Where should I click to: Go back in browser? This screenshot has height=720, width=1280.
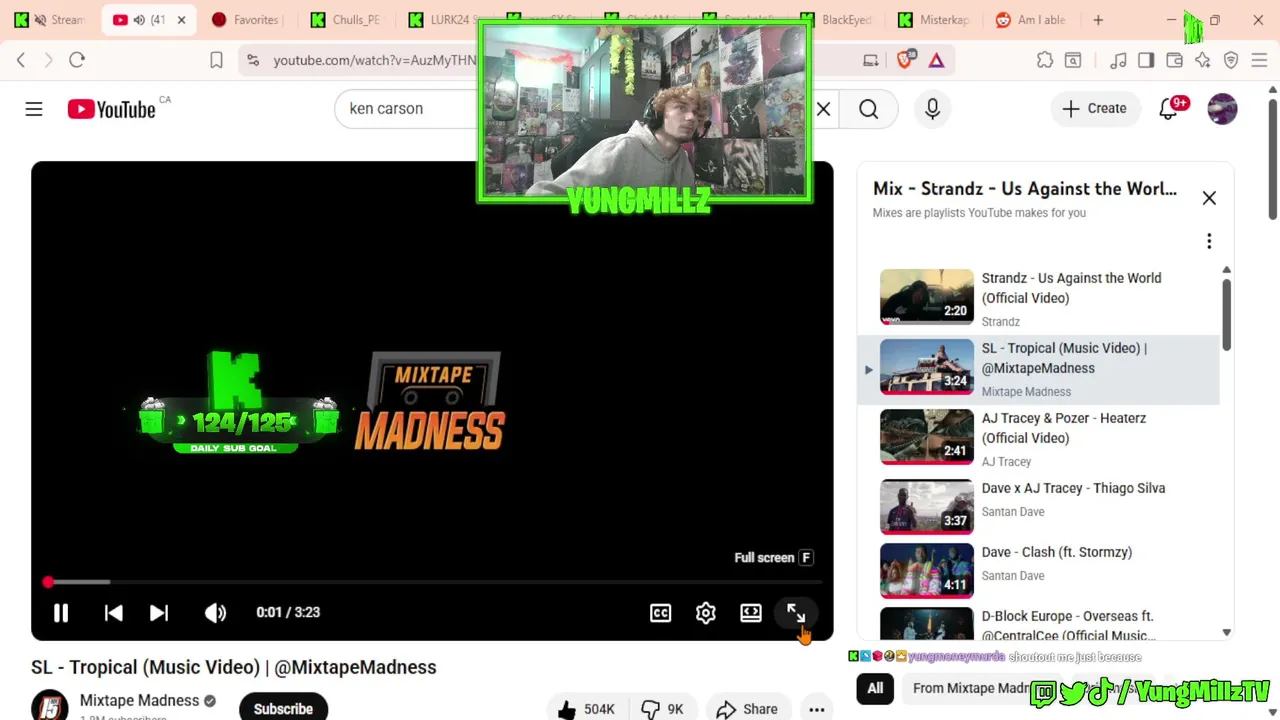(21, 60)
